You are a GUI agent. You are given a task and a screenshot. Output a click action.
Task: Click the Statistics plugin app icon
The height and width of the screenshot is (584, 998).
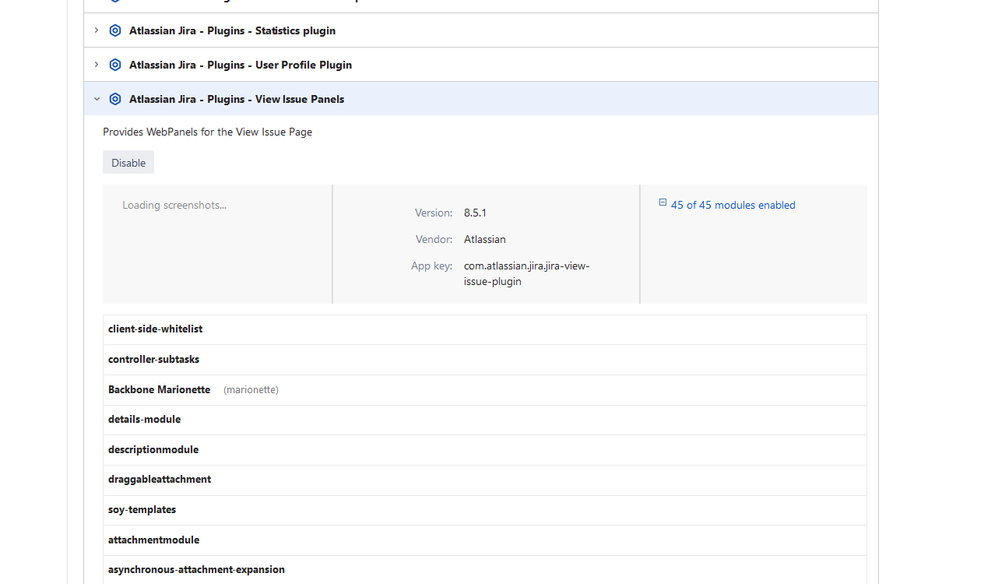tap(115, 30)
